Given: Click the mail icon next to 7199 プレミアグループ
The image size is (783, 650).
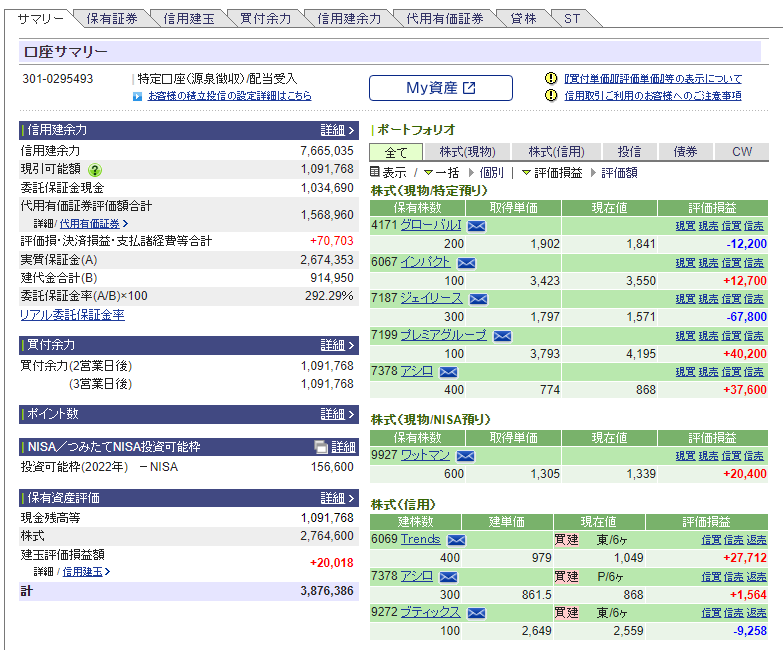Looking at the screenshot, I should pos(502,336).
